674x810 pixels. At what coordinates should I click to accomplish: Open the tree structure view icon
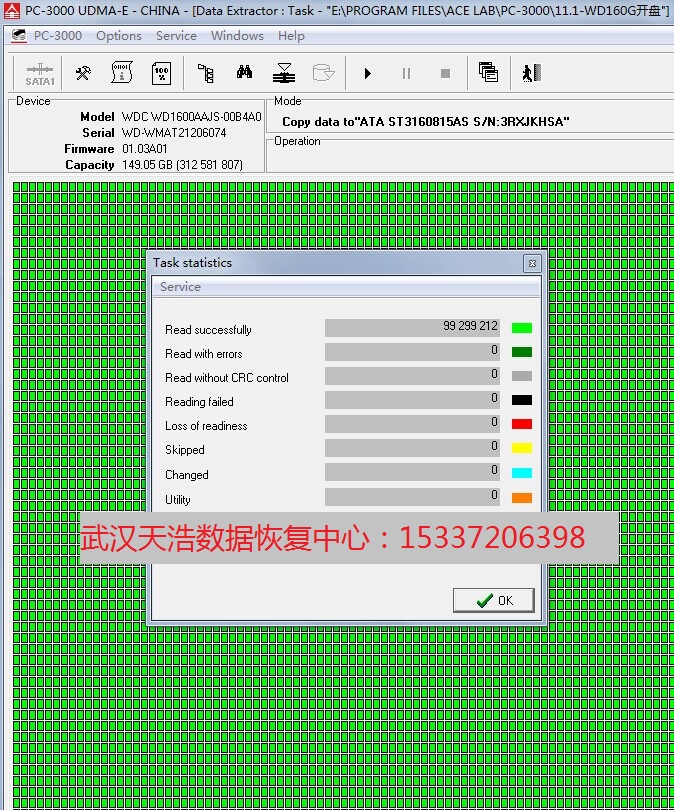205,73
